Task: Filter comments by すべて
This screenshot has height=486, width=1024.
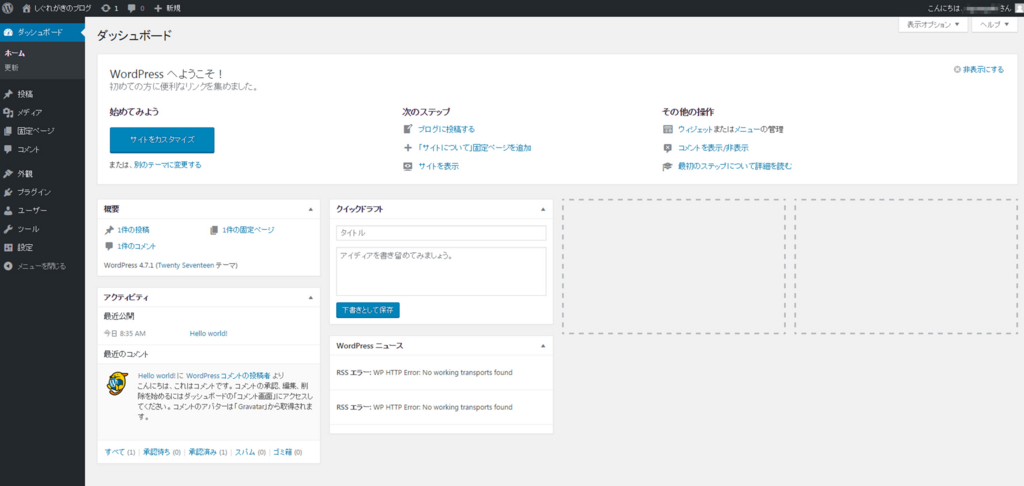Action: (x=114, y=451)
